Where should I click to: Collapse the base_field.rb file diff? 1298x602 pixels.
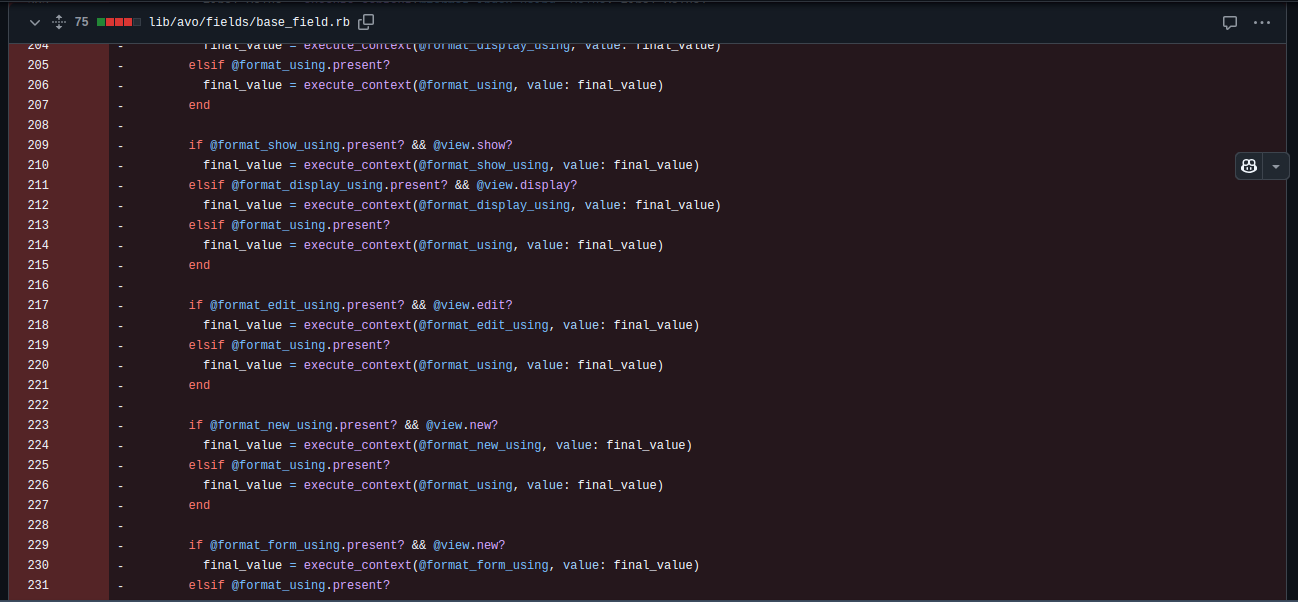pyautogui.click(x=35, y=22)
